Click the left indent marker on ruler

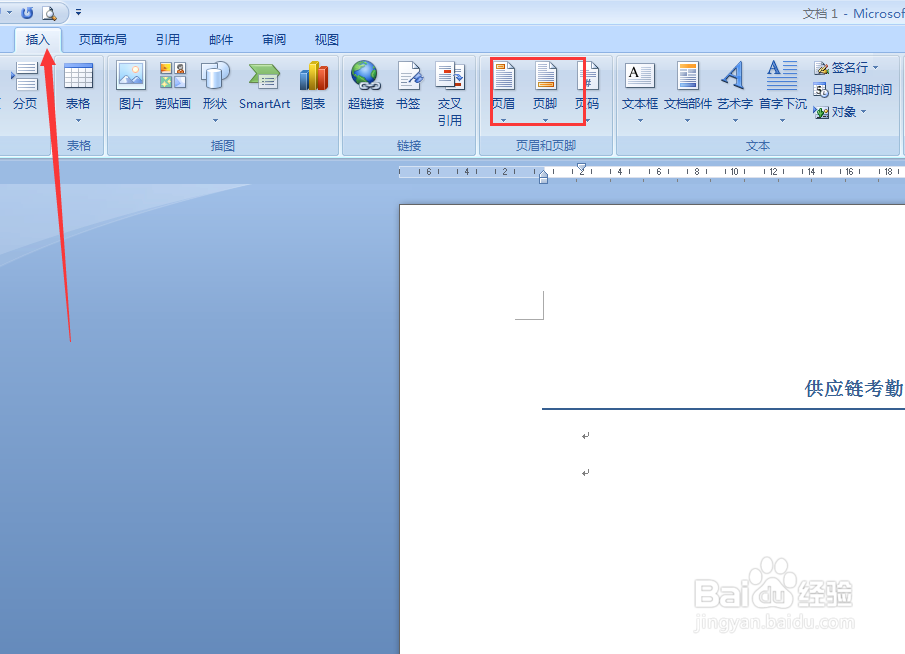coord(543,178)
